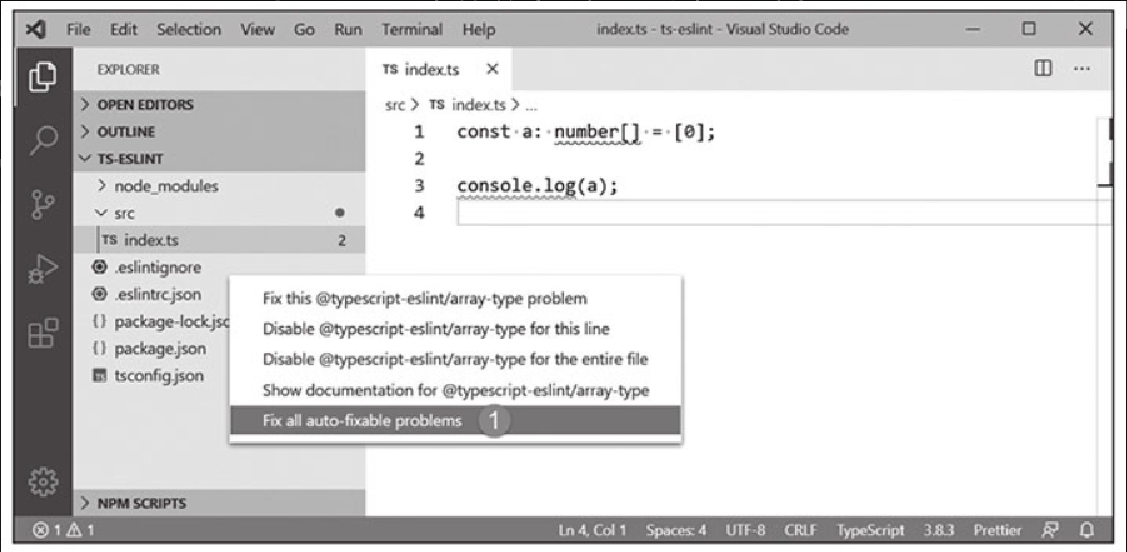Image resolution: width=1127 pixels, height=552 pixels.
Task: Collapse the TS-ESLINT project section
Action: (x=218, y=159)
